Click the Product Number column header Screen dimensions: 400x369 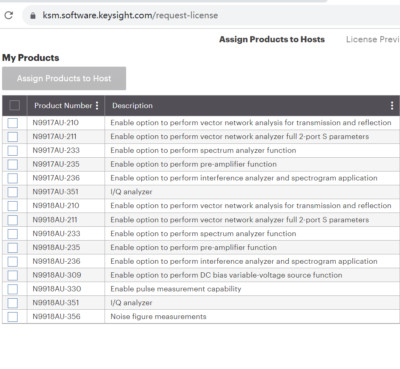point(63,106)
